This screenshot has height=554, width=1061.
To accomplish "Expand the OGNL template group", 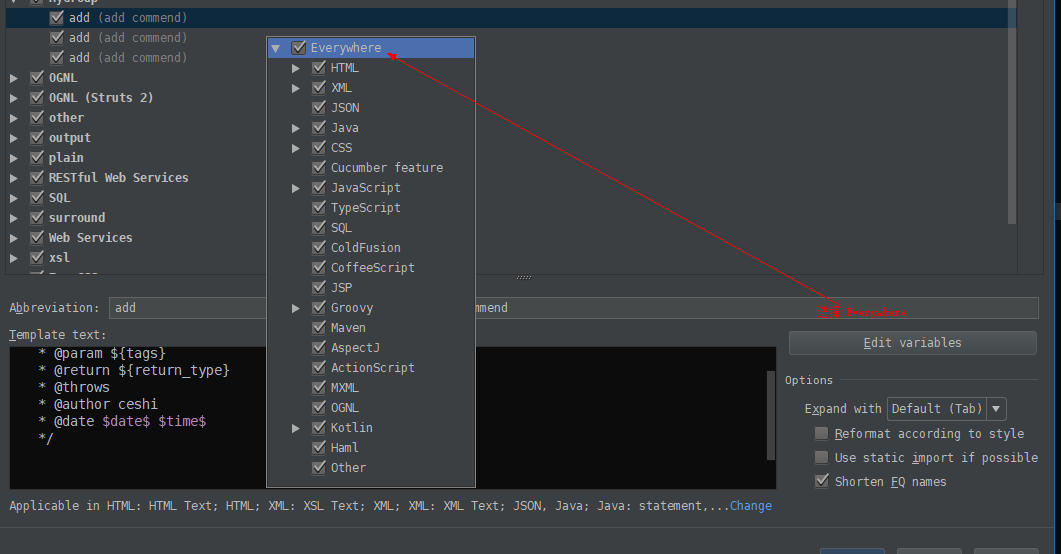I will pyautogui.click(x=14, y=78).
